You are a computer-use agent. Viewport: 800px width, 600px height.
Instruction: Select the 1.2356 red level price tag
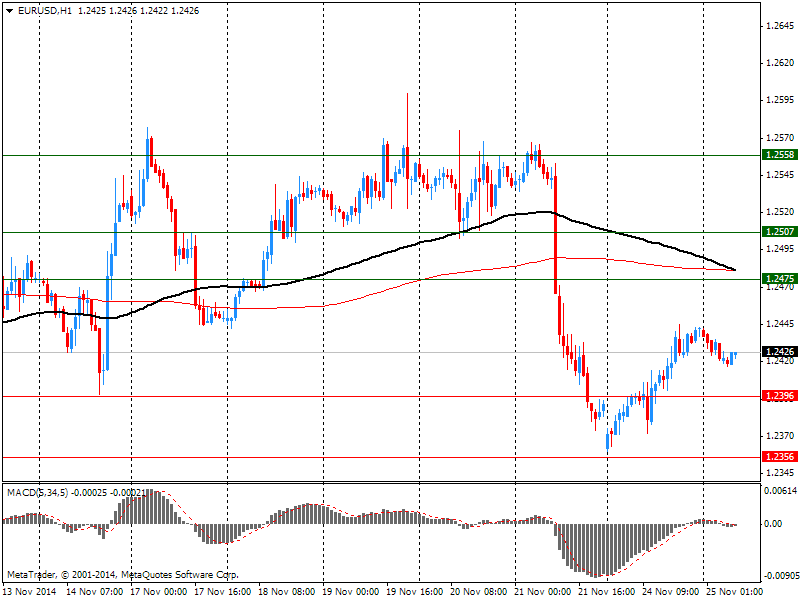pos(780,457)
